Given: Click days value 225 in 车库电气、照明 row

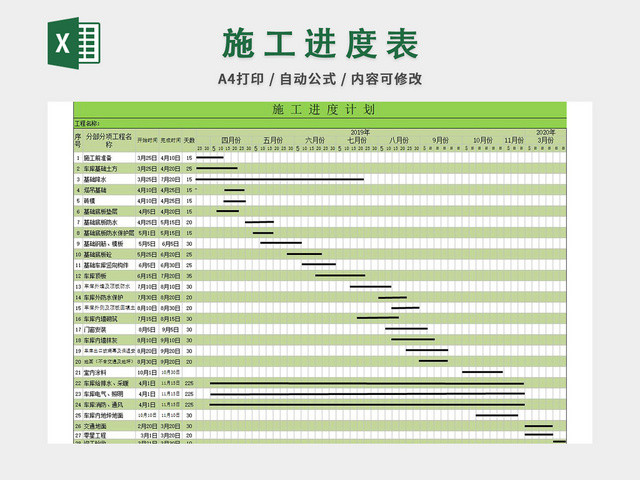Looking at the screenshot, I should pyautogui.click(x=189, y=394).
